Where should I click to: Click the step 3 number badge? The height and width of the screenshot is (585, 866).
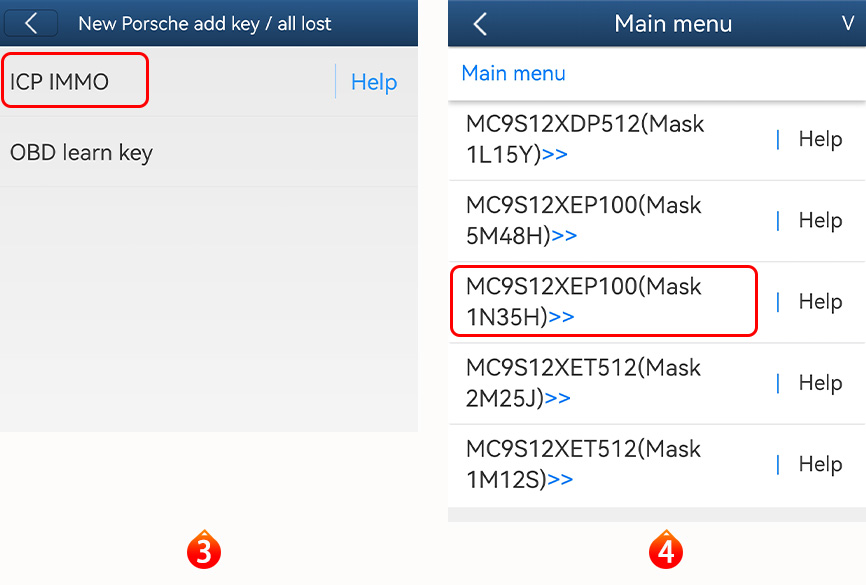tap(203, 551)
